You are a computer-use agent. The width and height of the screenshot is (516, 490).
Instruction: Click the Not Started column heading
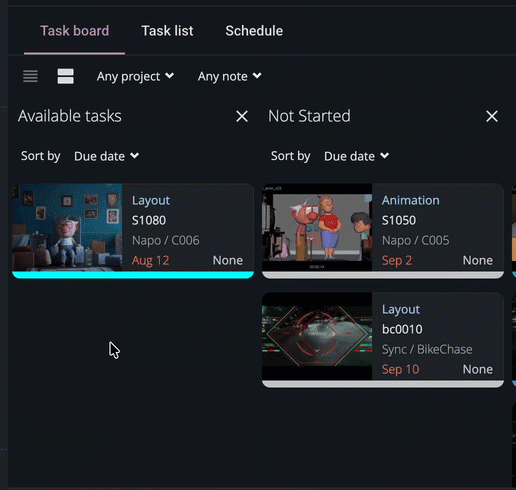click(309, 116)
